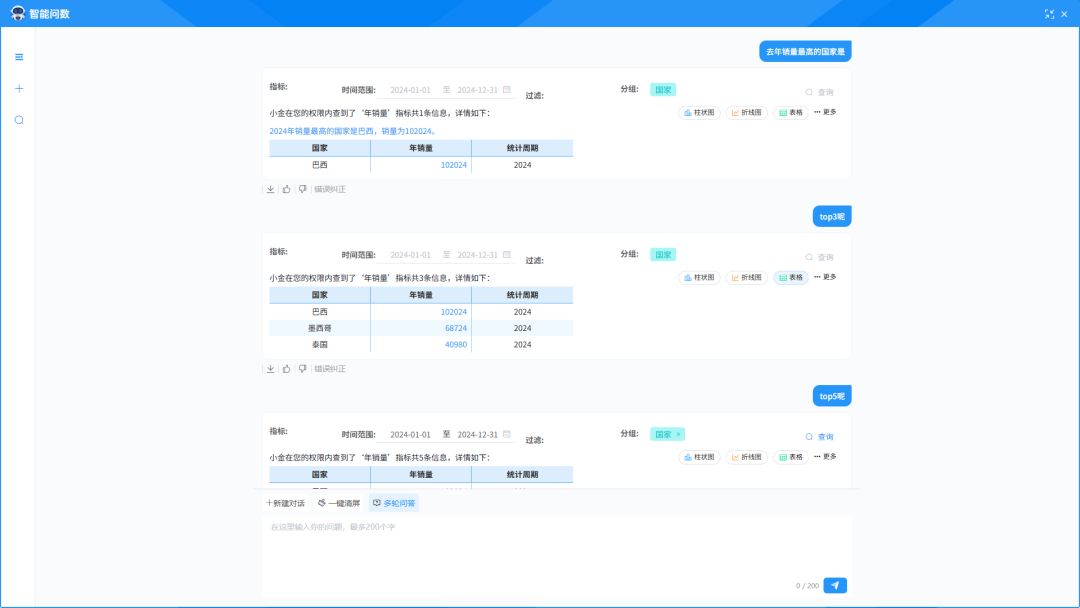Toggle 多轮问答 multi-turn mode
The image size is (1080, 608).
click(394, 503)
